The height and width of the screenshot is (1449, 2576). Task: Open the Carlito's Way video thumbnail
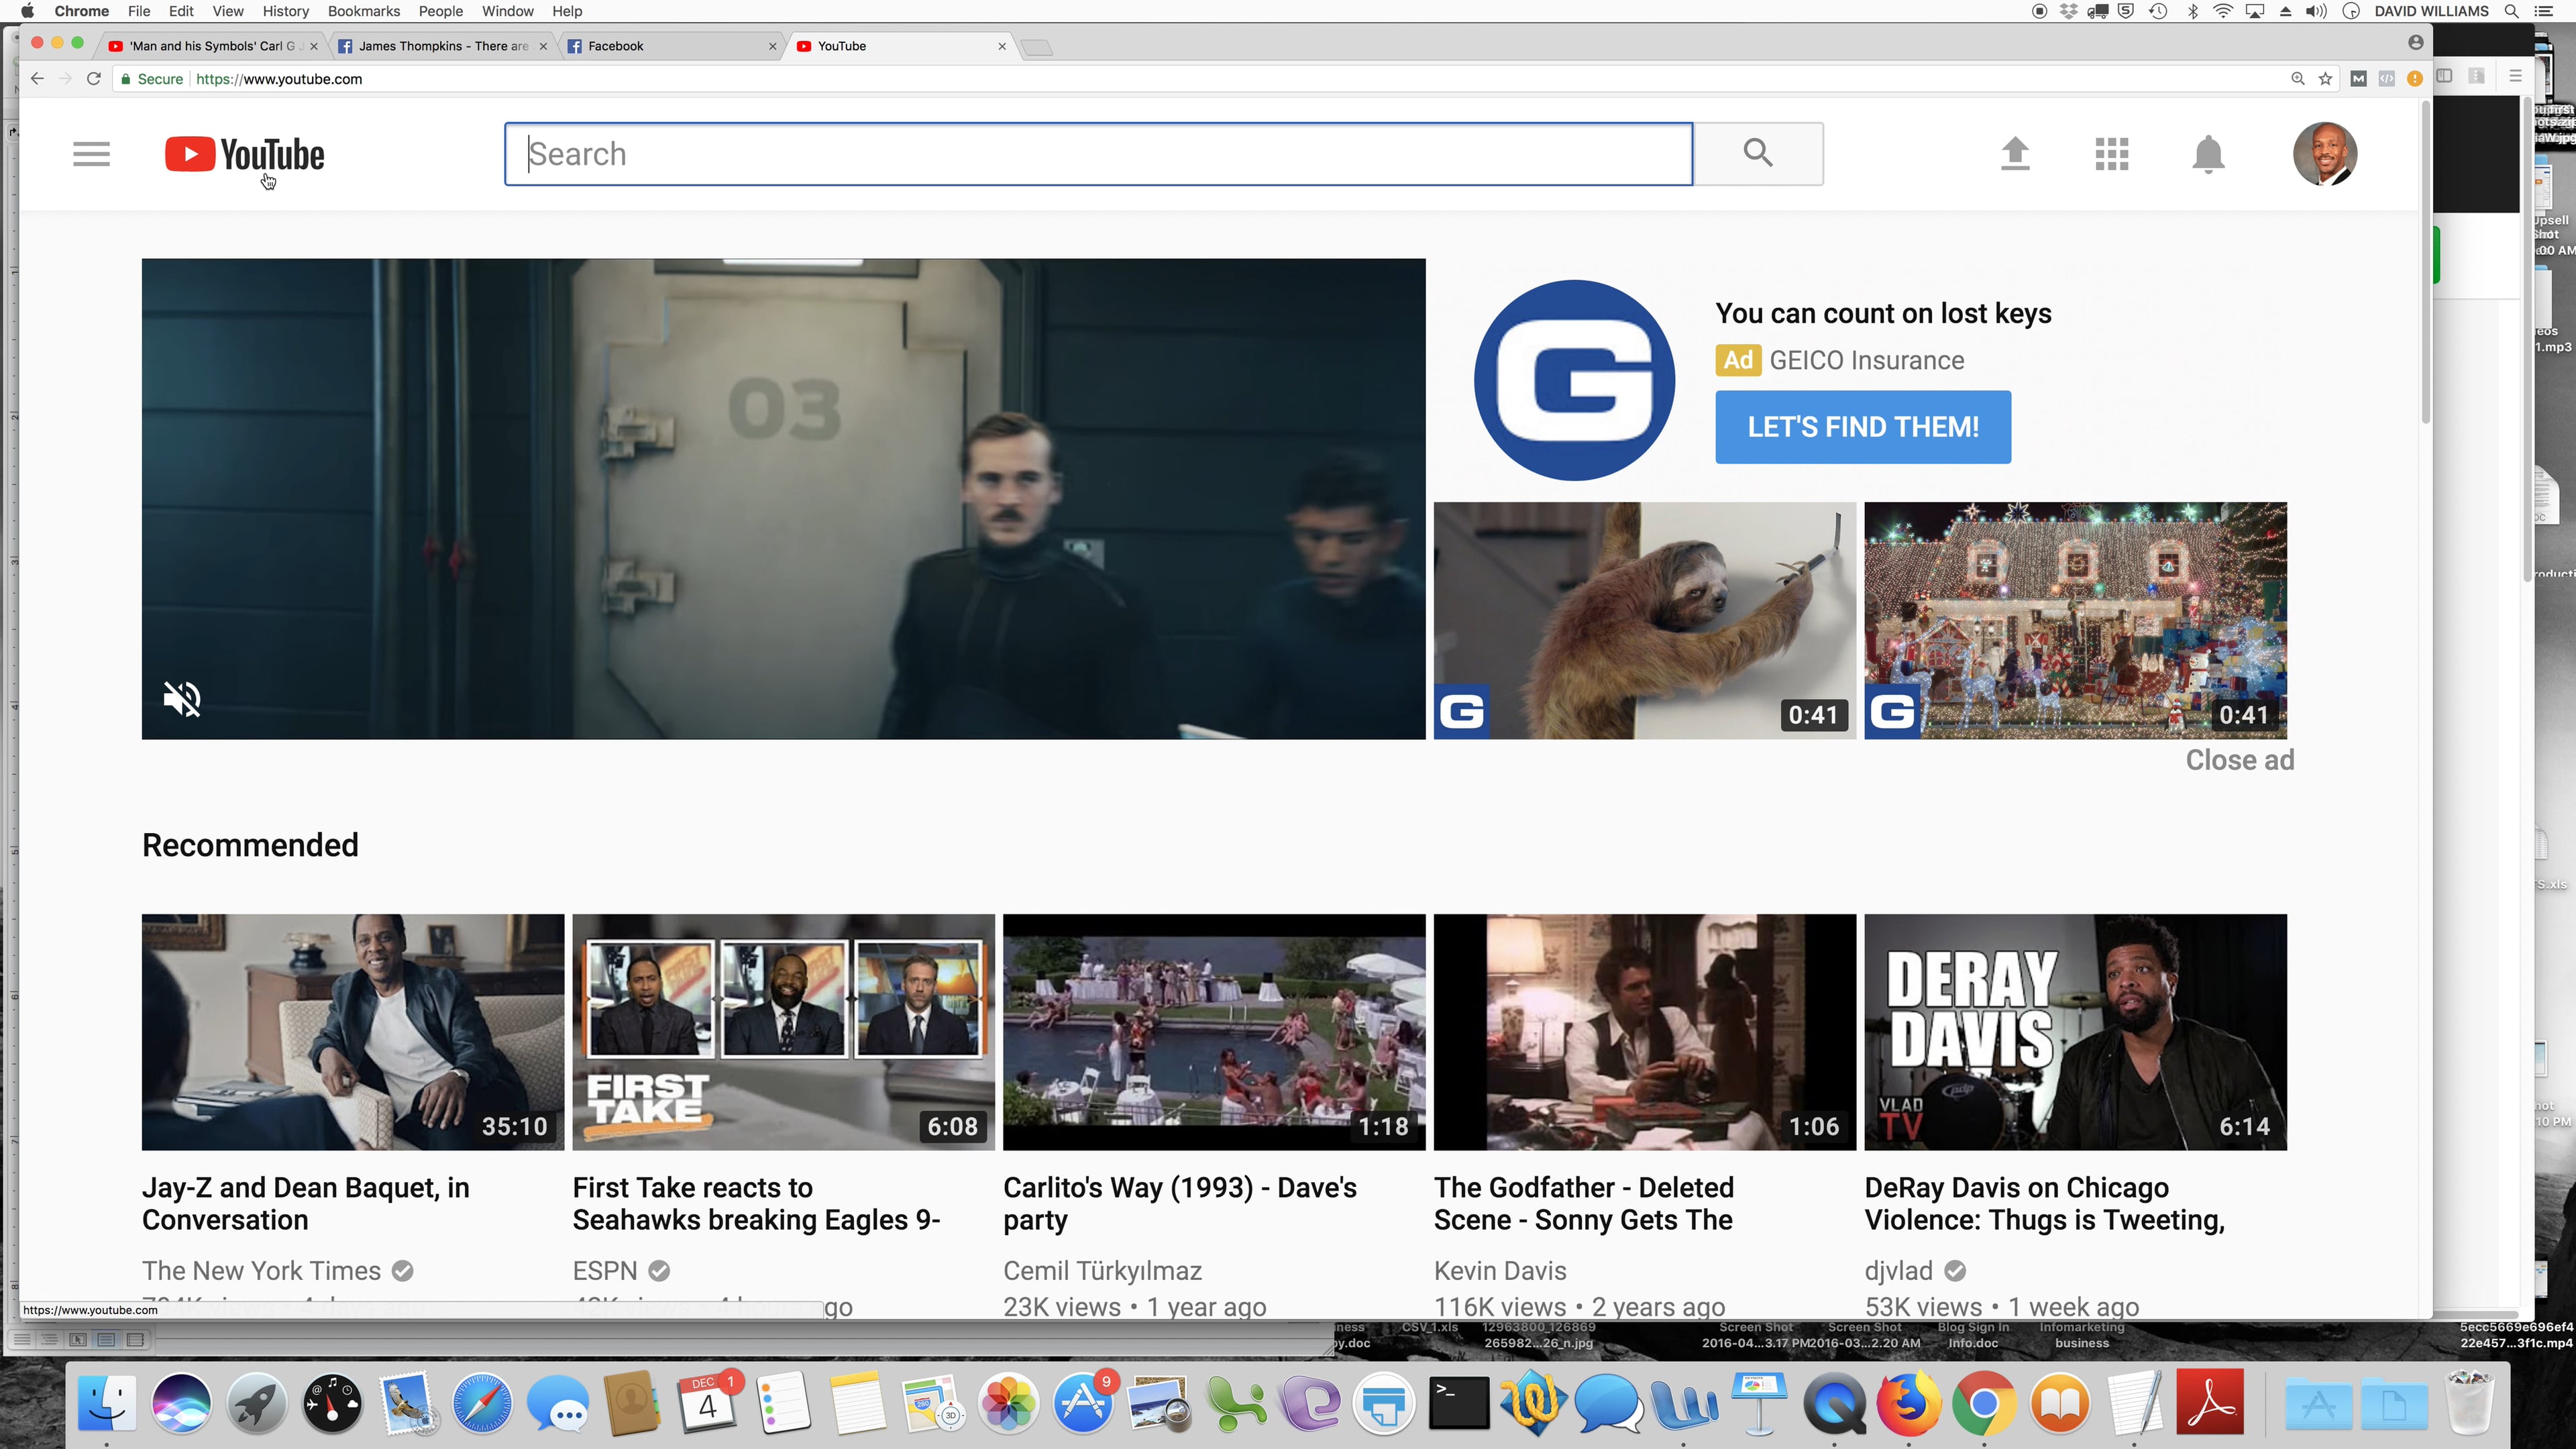(x=1214, y=1032)
